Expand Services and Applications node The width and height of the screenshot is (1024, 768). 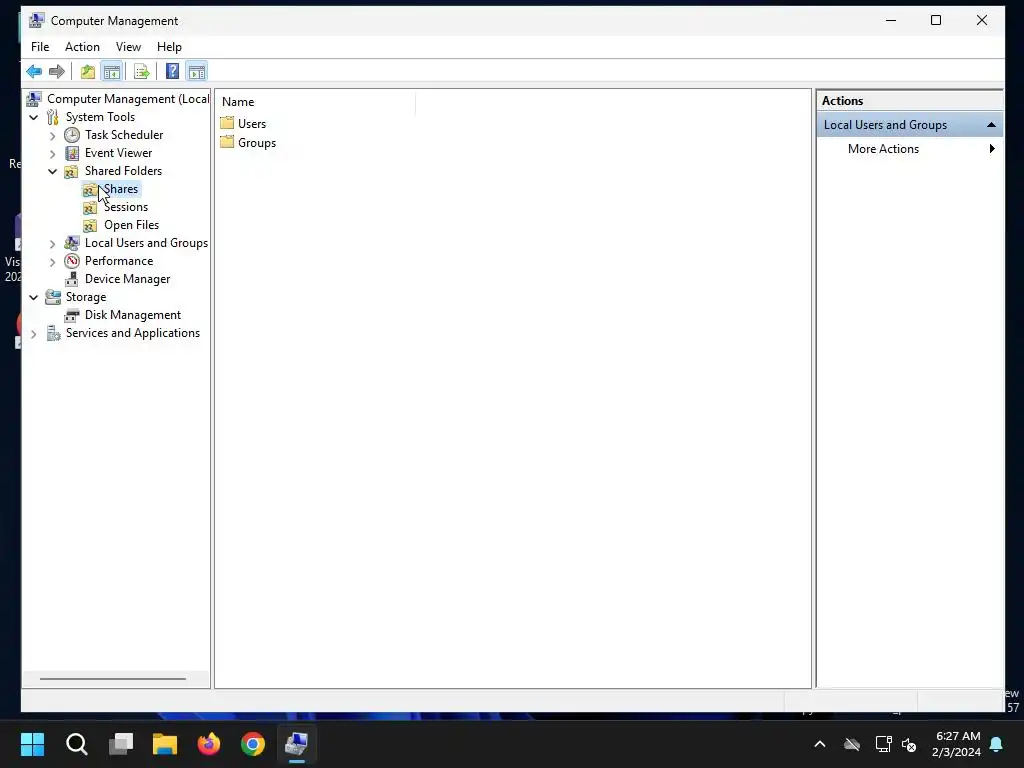(x=33, y=334)
